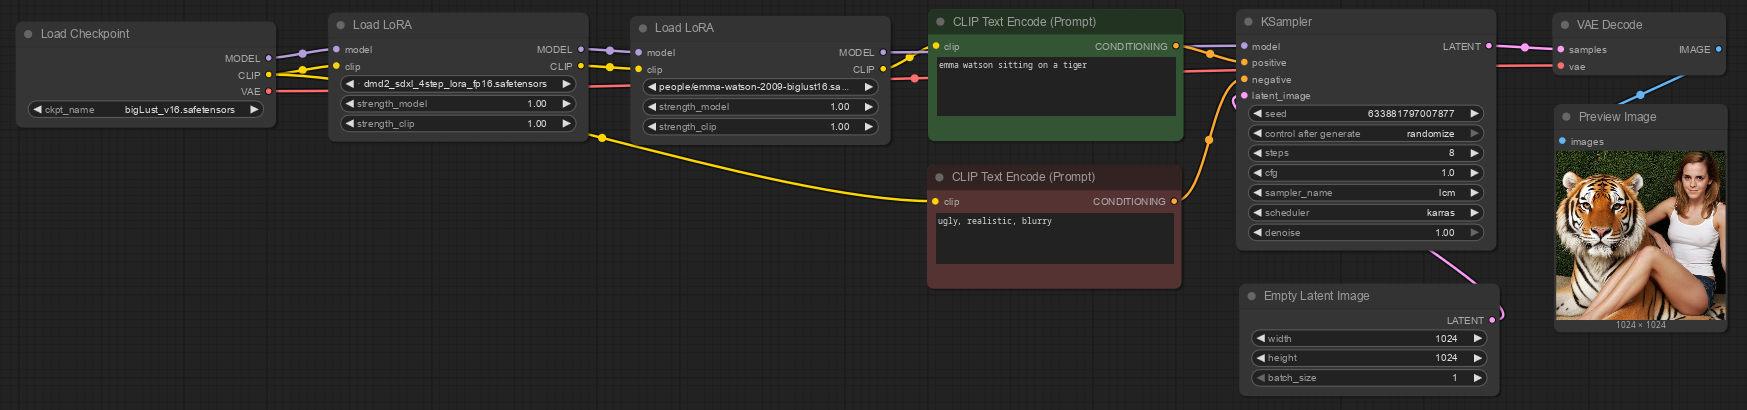1747x410 pixels.
Task: Collapse the Preview Image node via its title dot
Action: point(1566,117)
